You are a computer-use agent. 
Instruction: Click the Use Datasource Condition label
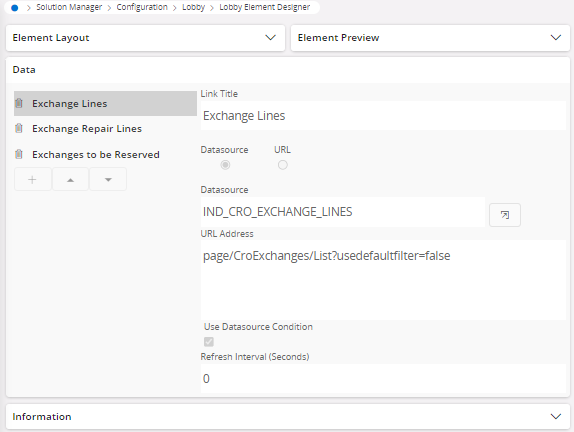tap(258, 327)
